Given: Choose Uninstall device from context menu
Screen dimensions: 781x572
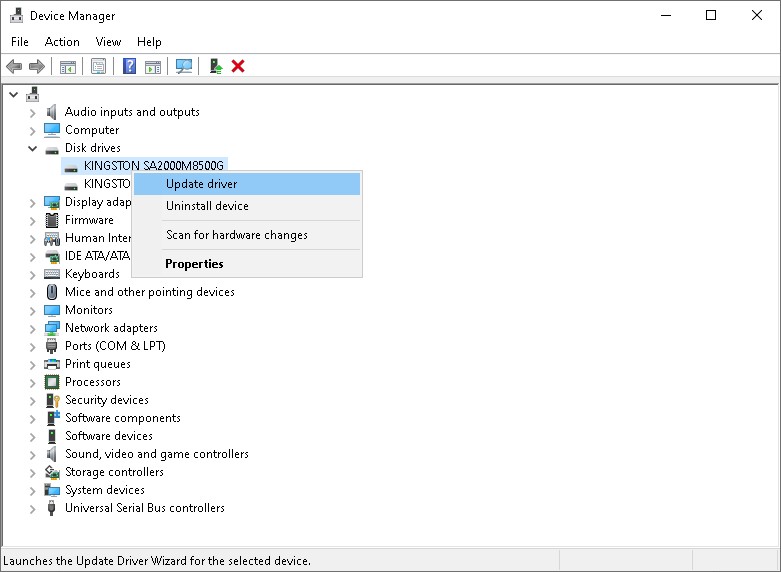Looking at the screenshot, I should point(247,206).
